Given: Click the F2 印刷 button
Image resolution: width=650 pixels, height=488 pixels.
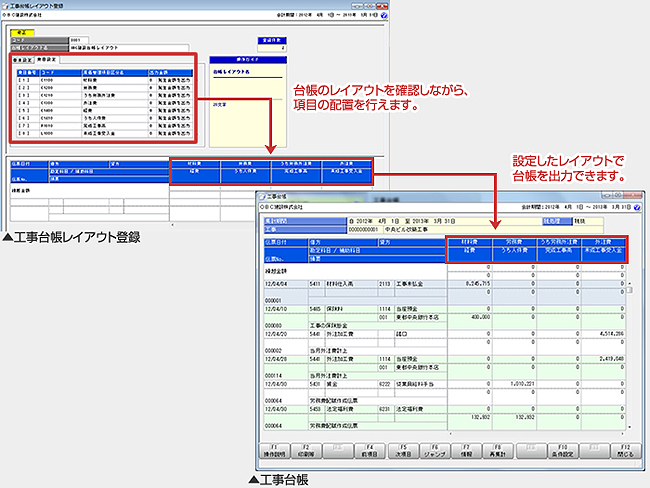Looking at the screenshot, I should tap(306, 451).
